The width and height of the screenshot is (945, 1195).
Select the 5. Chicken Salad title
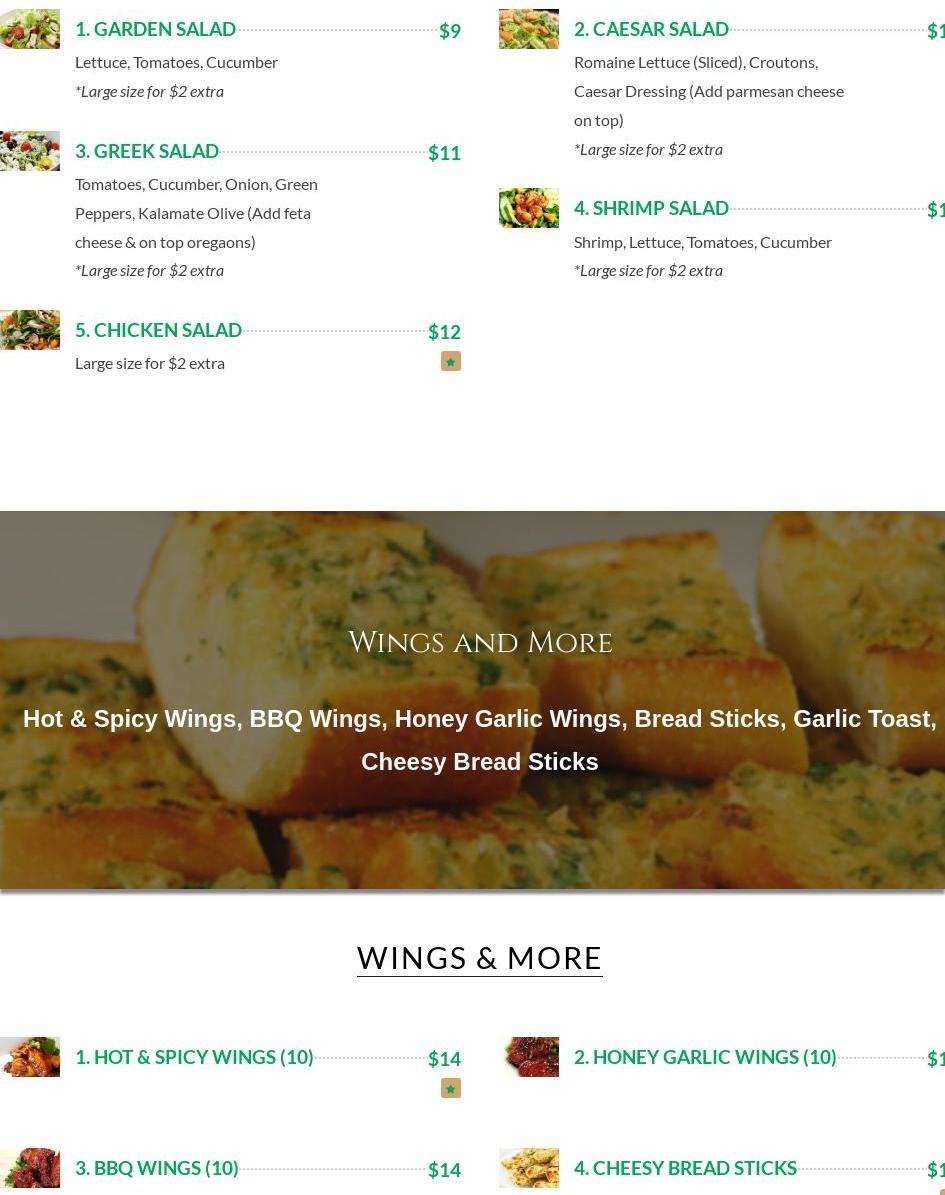[x=159, y=330]
